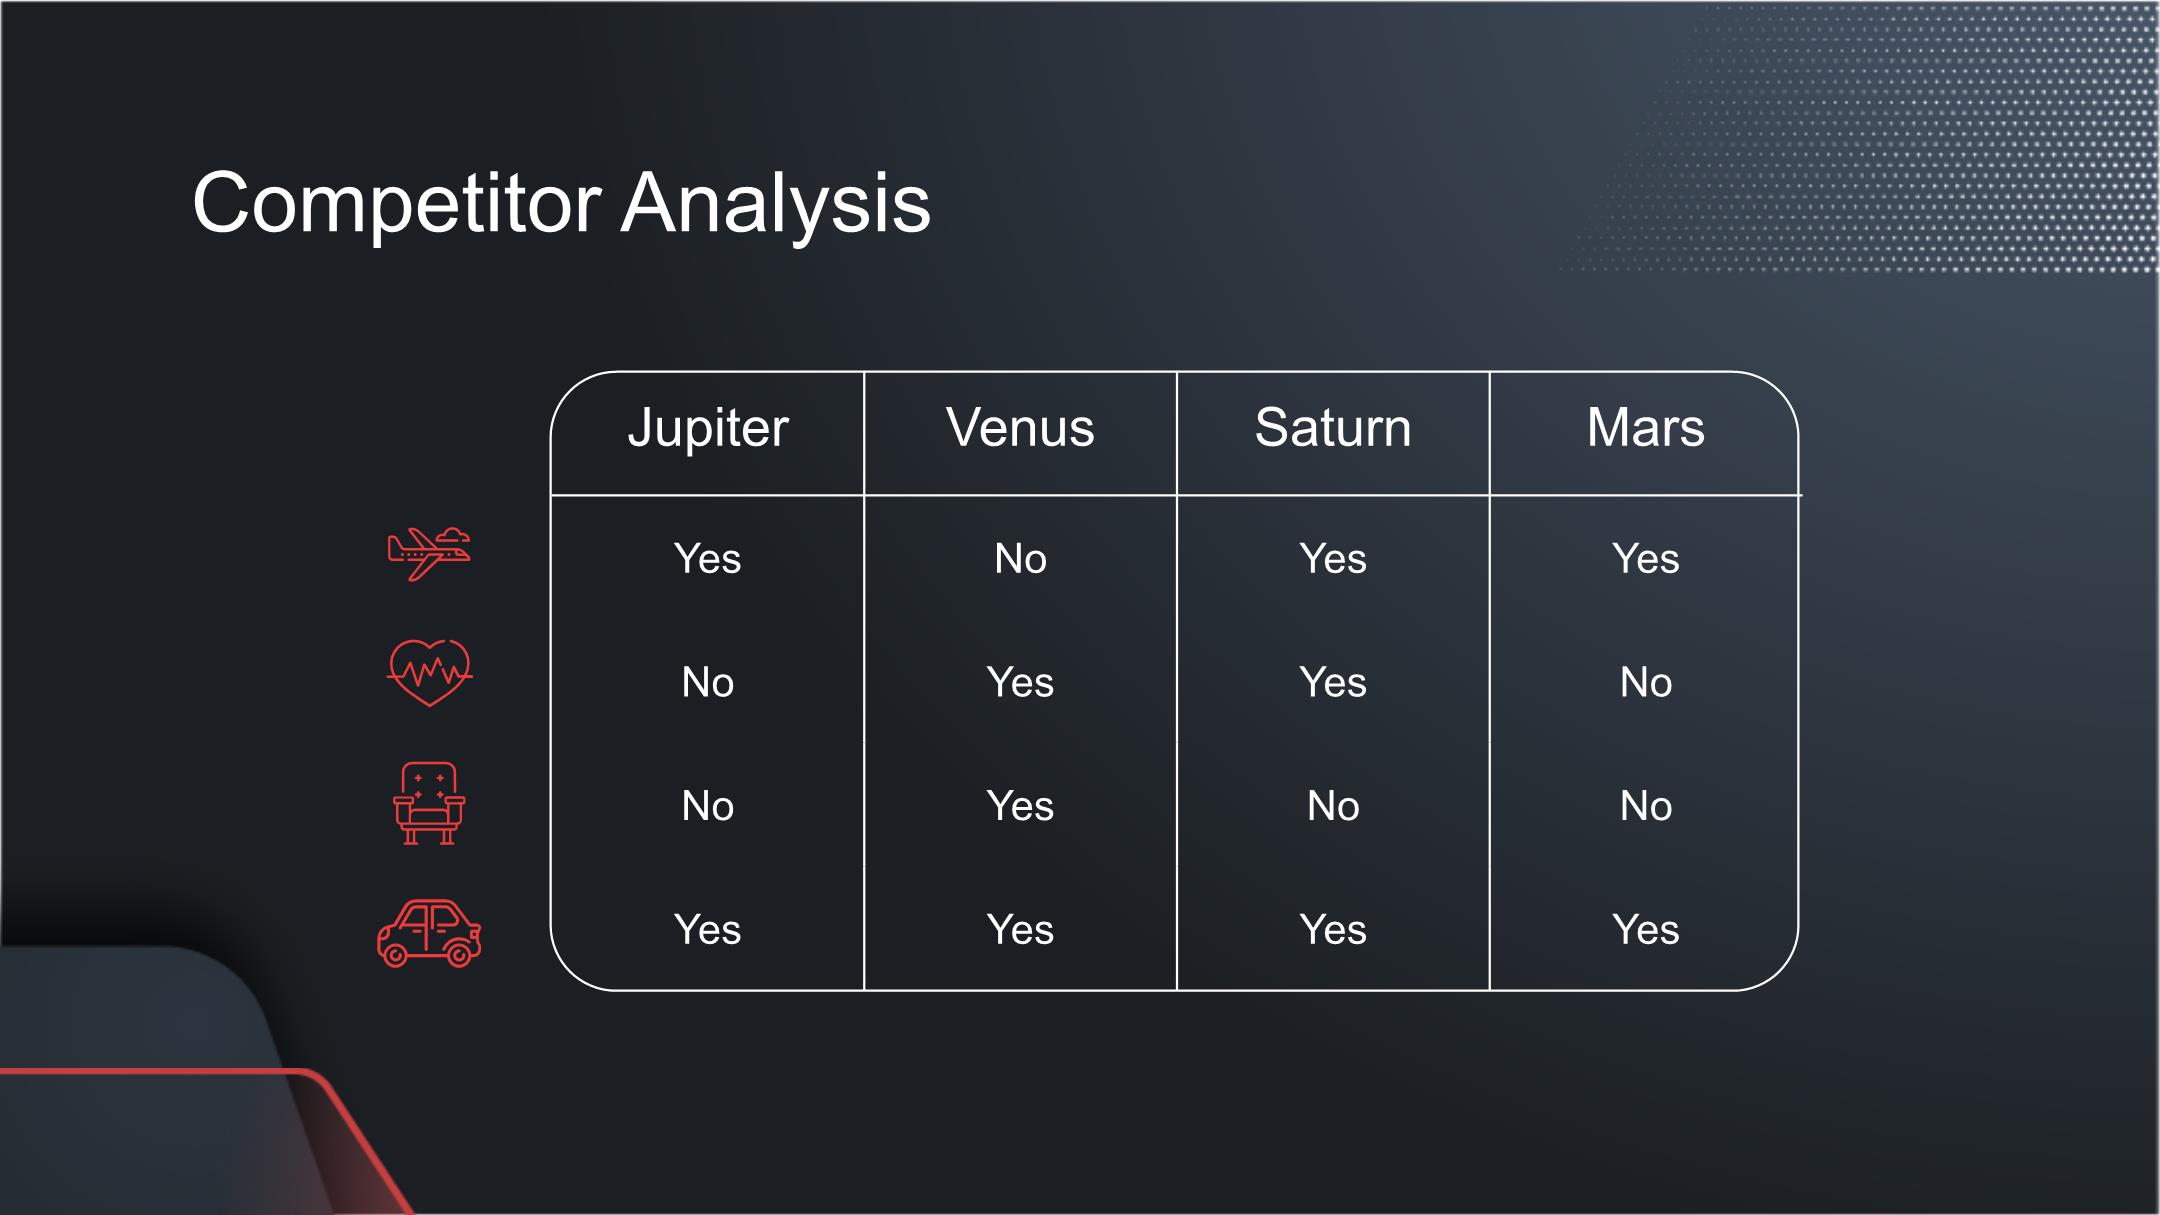Screen dimensions: 2160x1215
Task: Select Venus's Yes cell in the armchair row
Action: (1020, 805)
